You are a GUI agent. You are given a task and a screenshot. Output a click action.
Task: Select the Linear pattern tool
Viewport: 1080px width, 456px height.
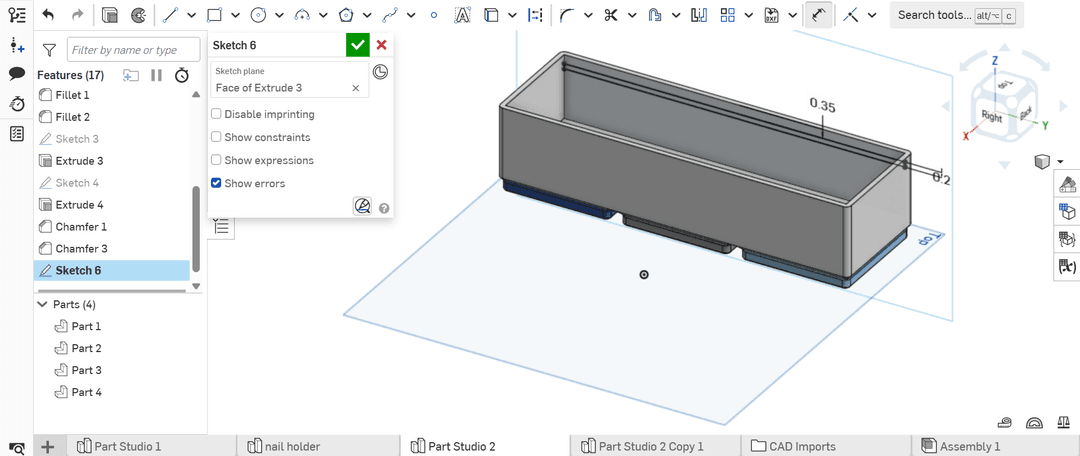pos(727,14)
